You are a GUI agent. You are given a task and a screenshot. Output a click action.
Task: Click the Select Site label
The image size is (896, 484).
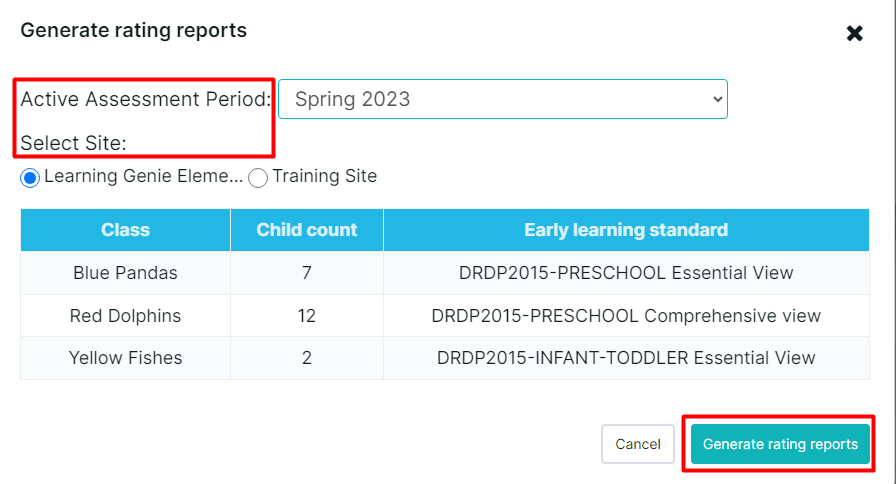74,144
